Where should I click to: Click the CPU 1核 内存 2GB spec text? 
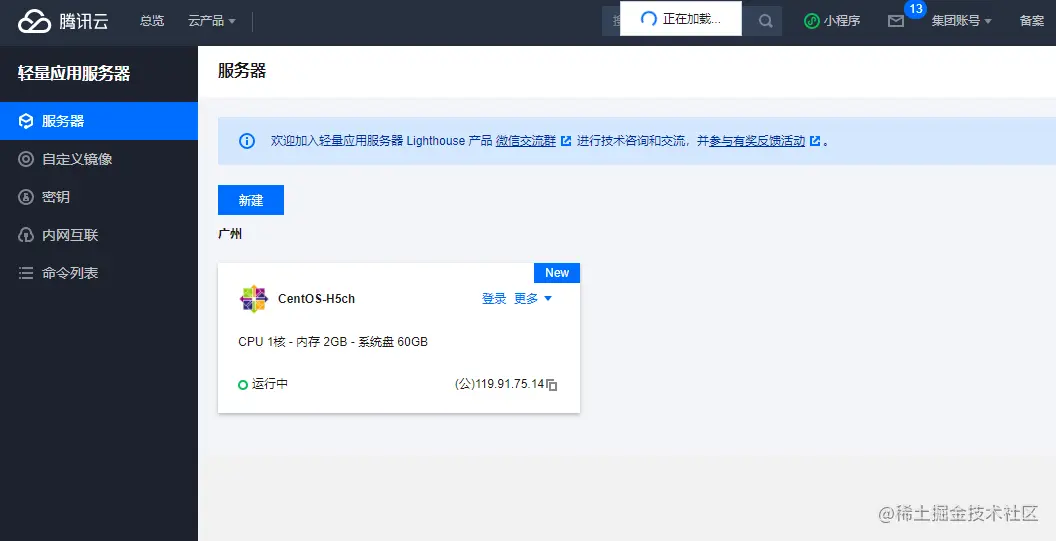333,342
